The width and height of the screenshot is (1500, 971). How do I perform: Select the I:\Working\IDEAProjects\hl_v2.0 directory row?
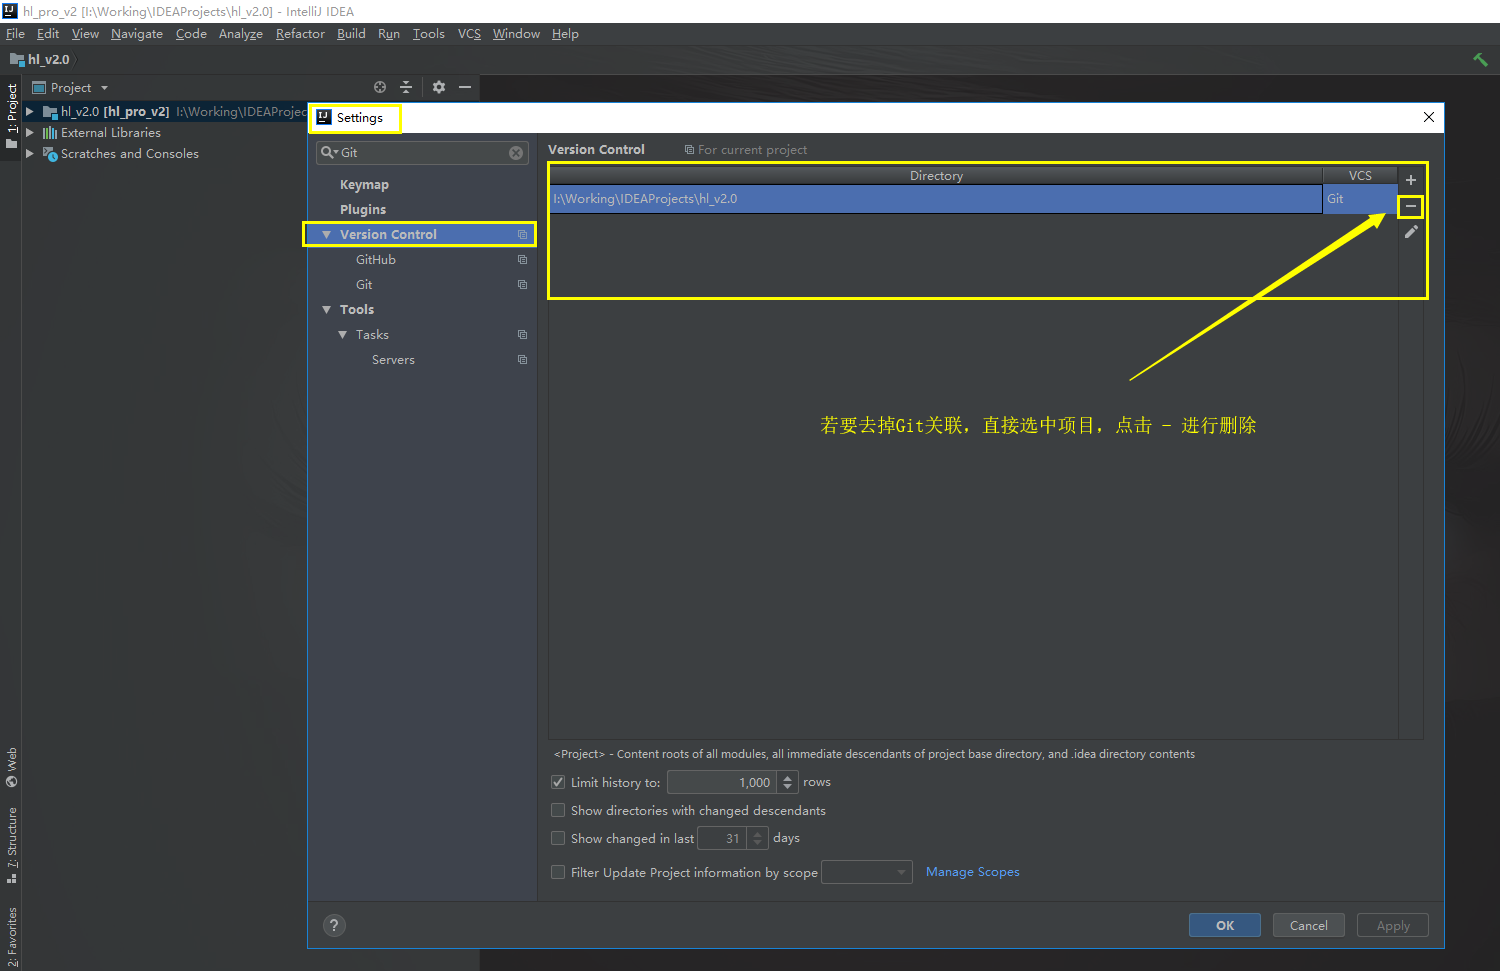click(935, 199)
